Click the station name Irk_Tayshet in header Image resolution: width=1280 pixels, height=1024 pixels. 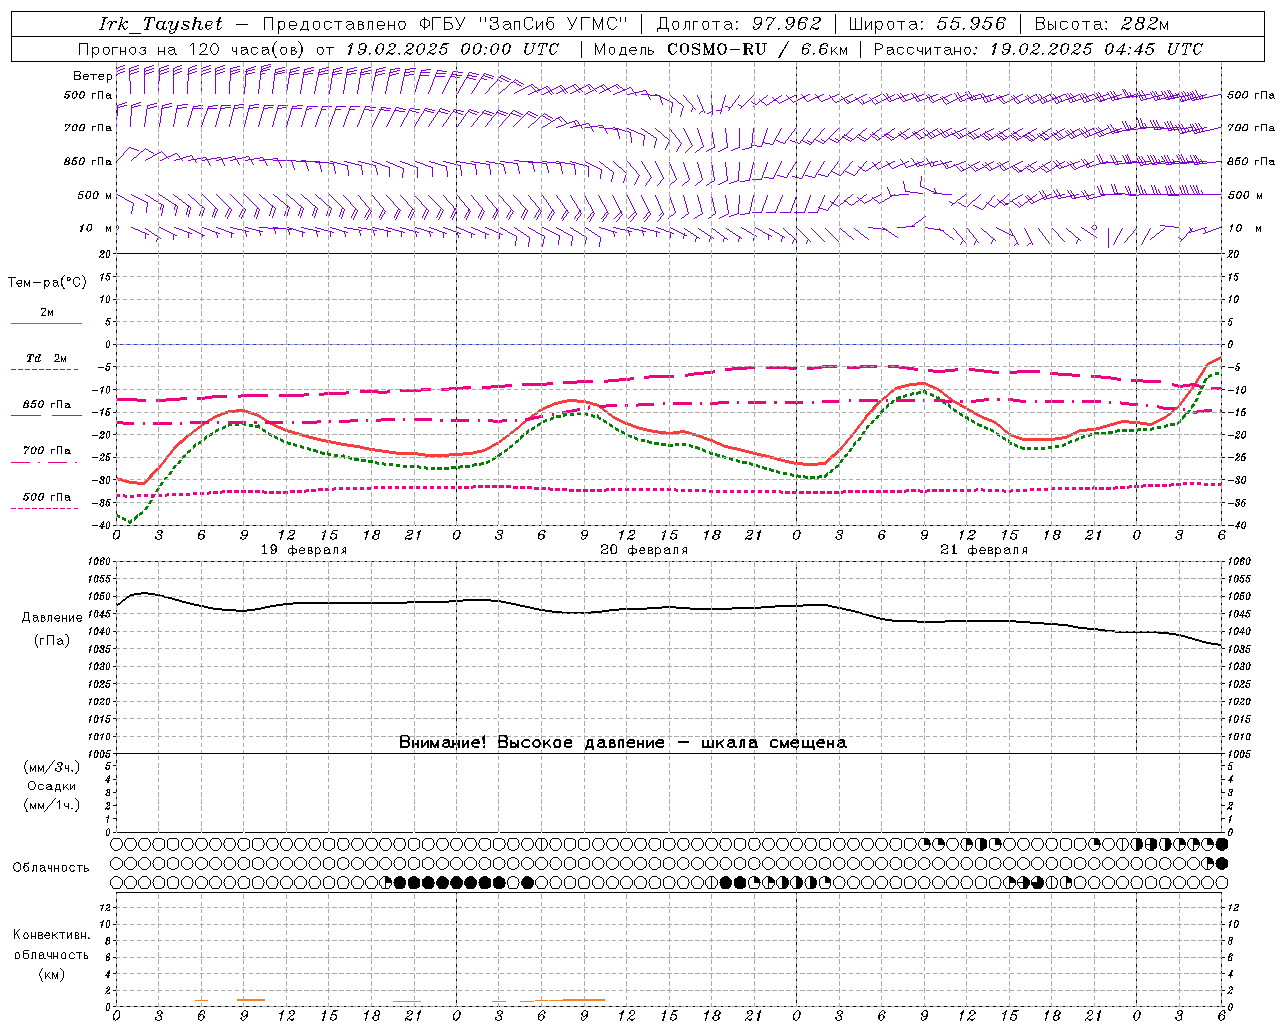pos(161,24)
